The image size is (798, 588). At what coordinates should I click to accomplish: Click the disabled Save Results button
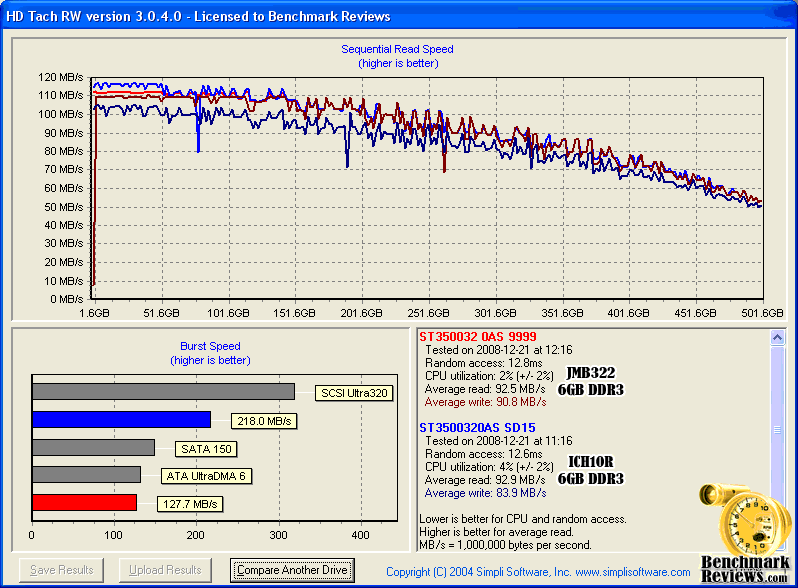pyautogui.click(x=62, y=570)
